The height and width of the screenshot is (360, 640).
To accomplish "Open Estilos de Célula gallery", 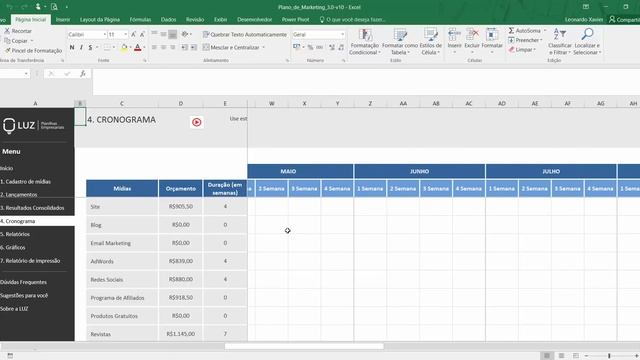I will (431, 42).
